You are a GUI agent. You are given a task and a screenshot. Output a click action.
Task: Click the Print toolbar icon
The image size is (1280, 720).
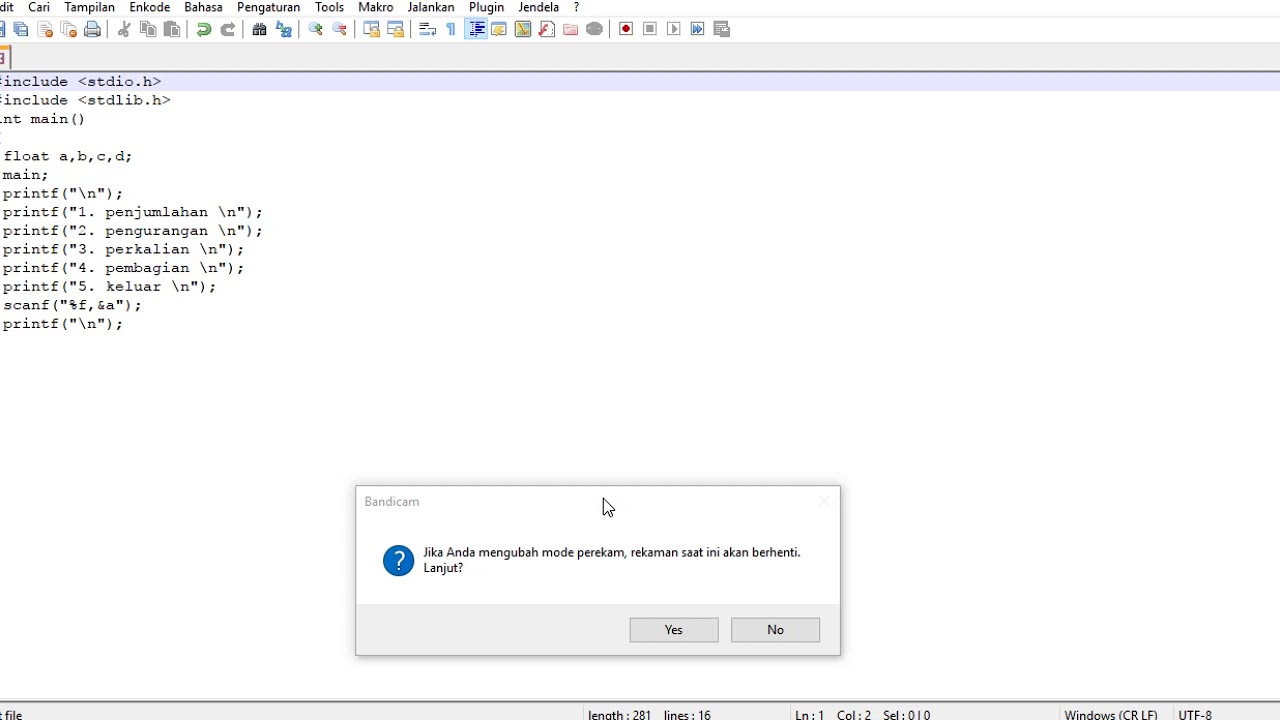(93, 29)
